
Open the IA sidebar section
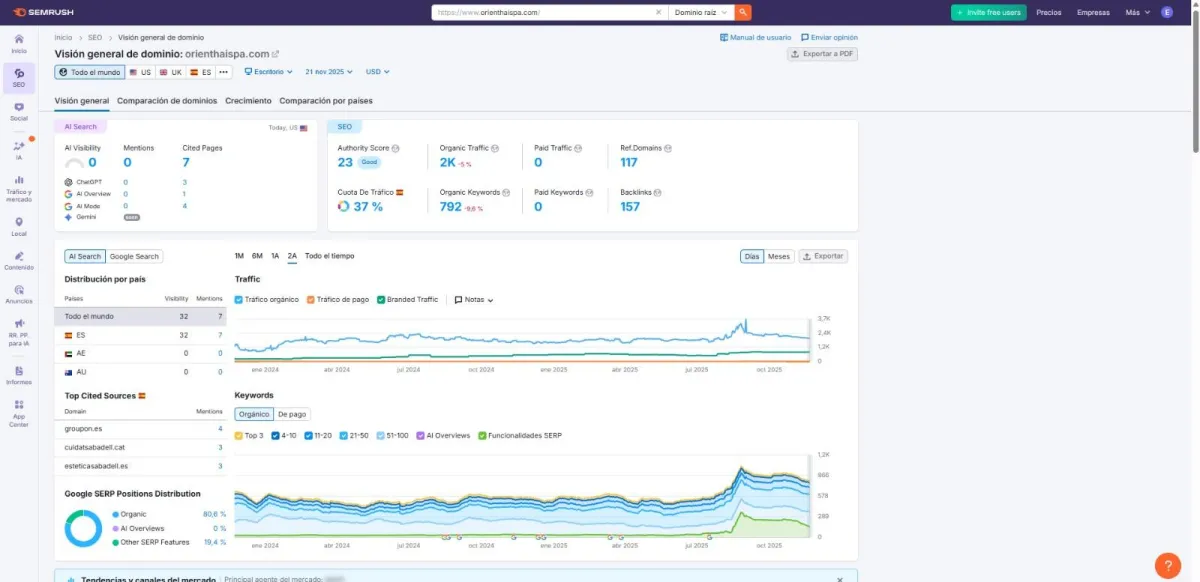(19, 151)
